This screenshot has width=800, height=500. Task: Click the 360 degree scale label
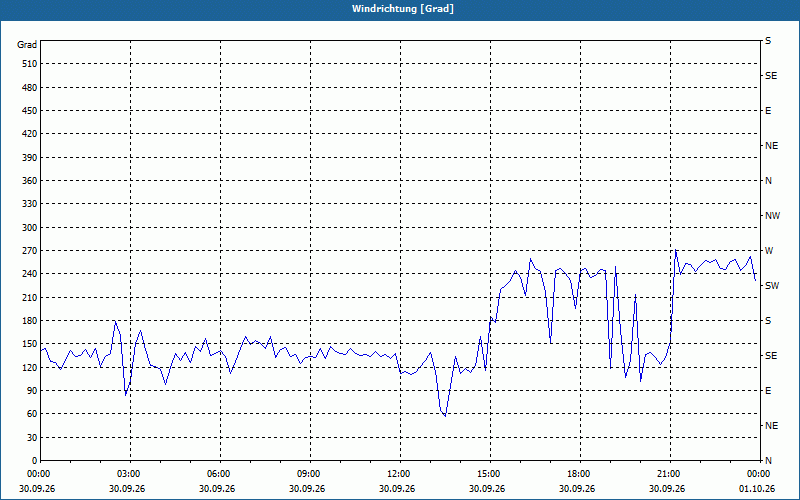tap(30, 181)
